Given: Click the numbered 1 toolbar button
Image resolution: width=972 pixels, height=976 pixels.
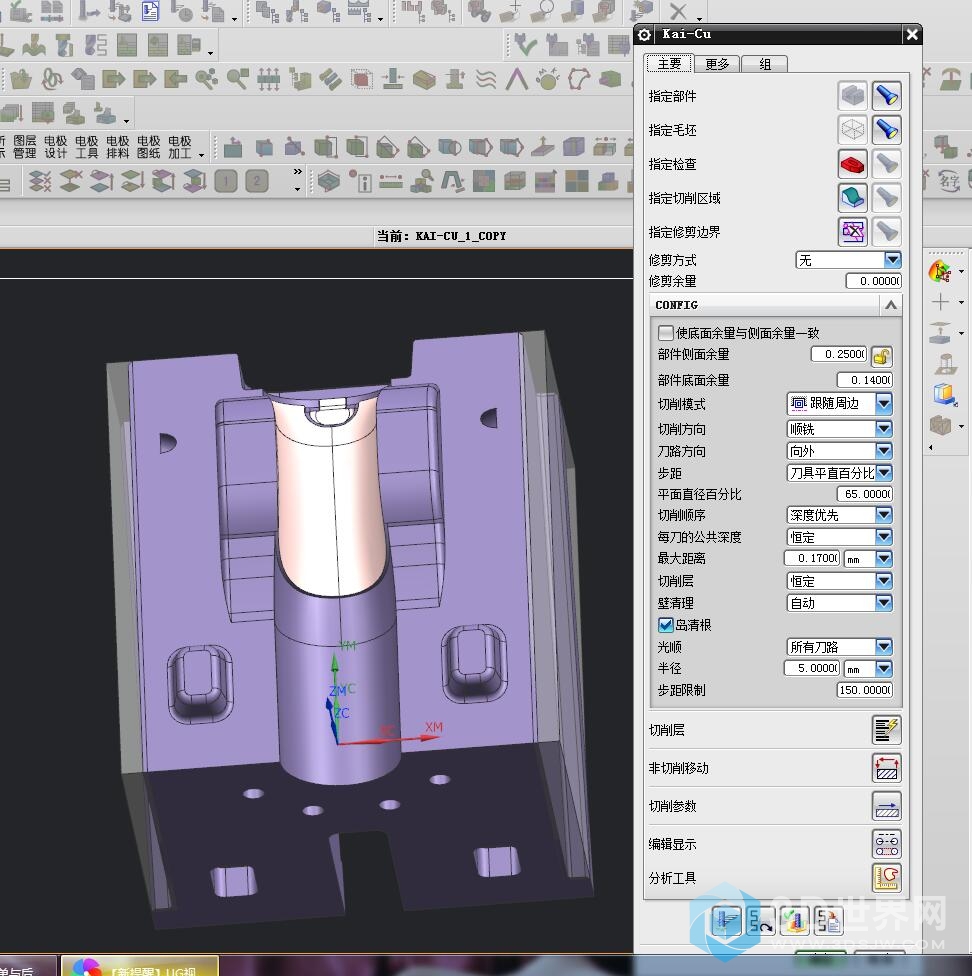Looking at the screenshot, I should click(226, 181).
